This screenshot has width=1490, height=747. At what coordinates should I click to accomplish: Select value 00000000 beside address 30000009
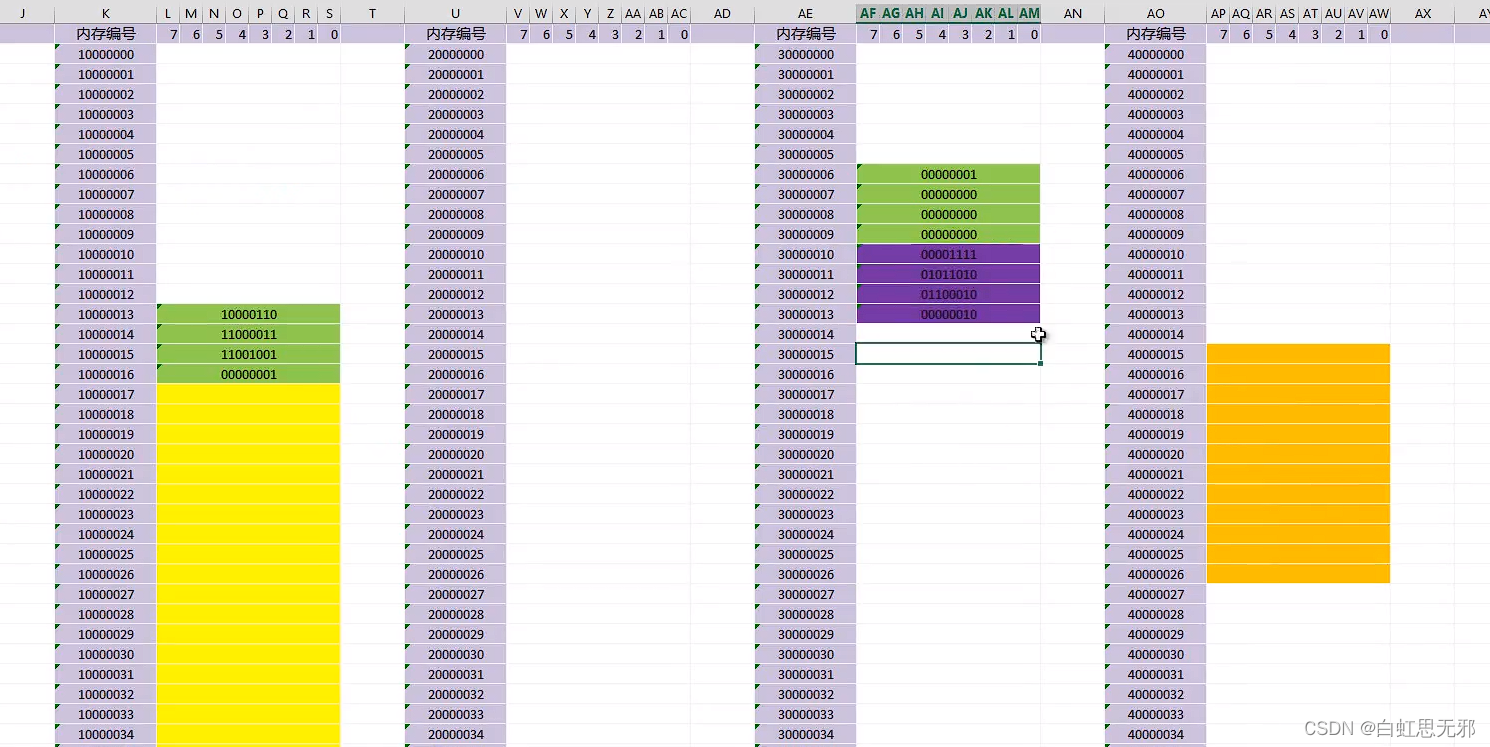pyautogui.click(x=949, y=234)
